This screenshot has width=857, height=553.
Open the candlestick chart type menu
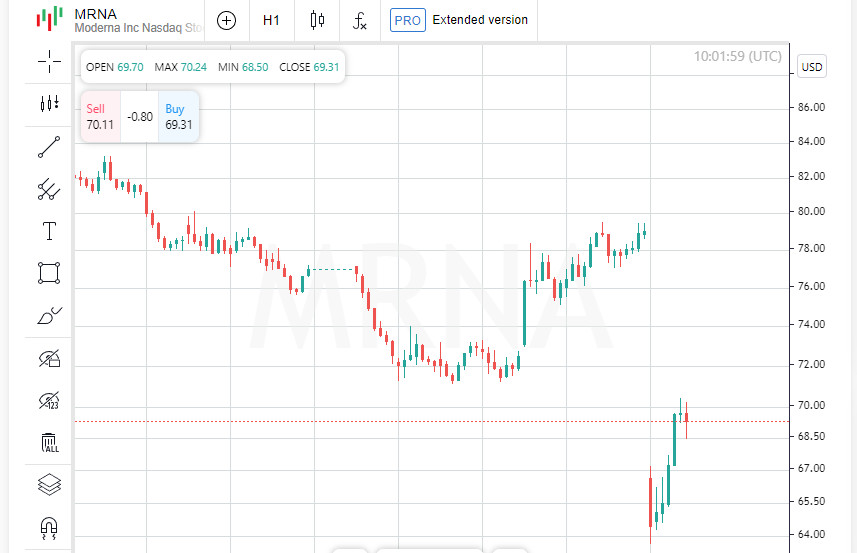coord(317,20)
